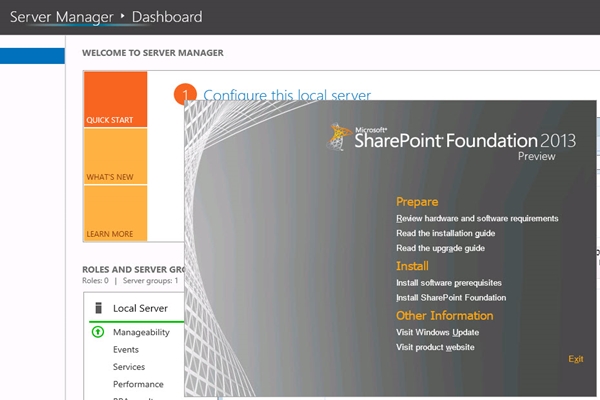Select highlighted Dashboard item in left navigation
This screenshot has height=400, width=600.
tap(32, 56)
